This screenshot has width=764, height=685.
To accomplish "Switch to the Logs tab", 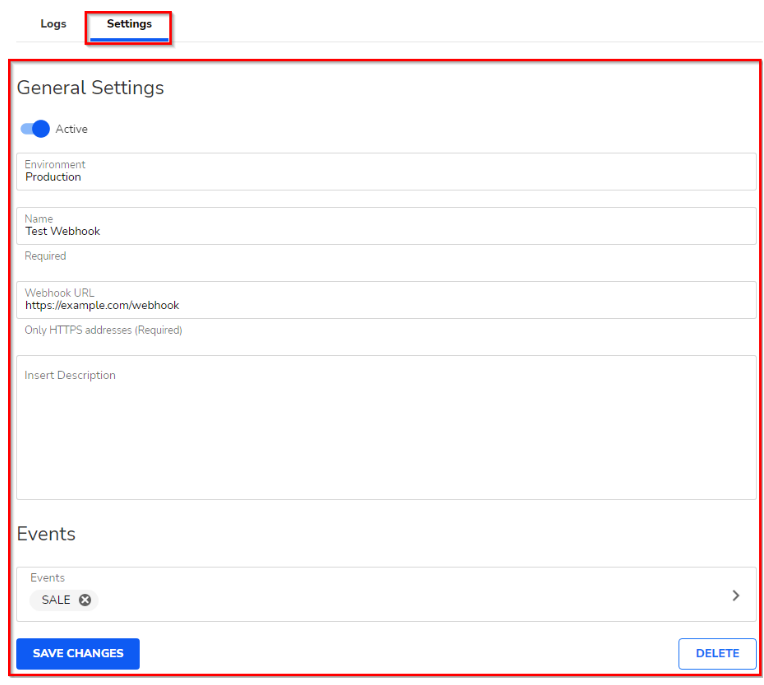I will (53, 24).
